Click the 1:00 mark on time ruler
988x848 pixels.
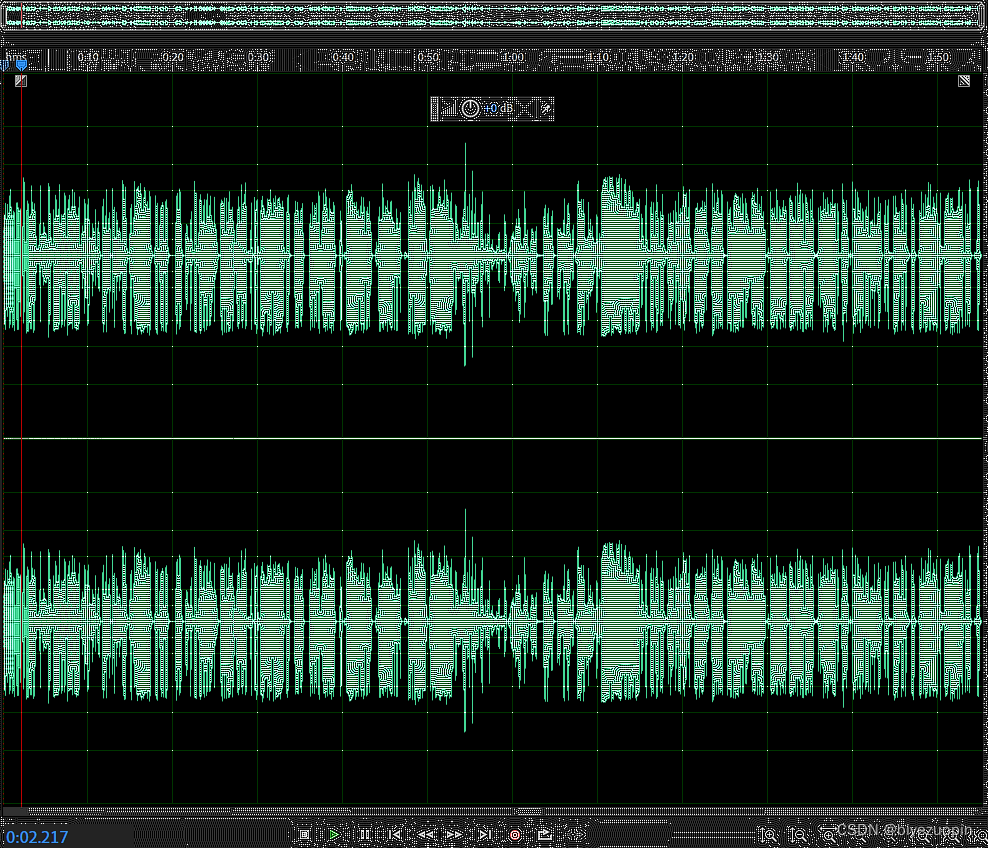tap(513, 57)
